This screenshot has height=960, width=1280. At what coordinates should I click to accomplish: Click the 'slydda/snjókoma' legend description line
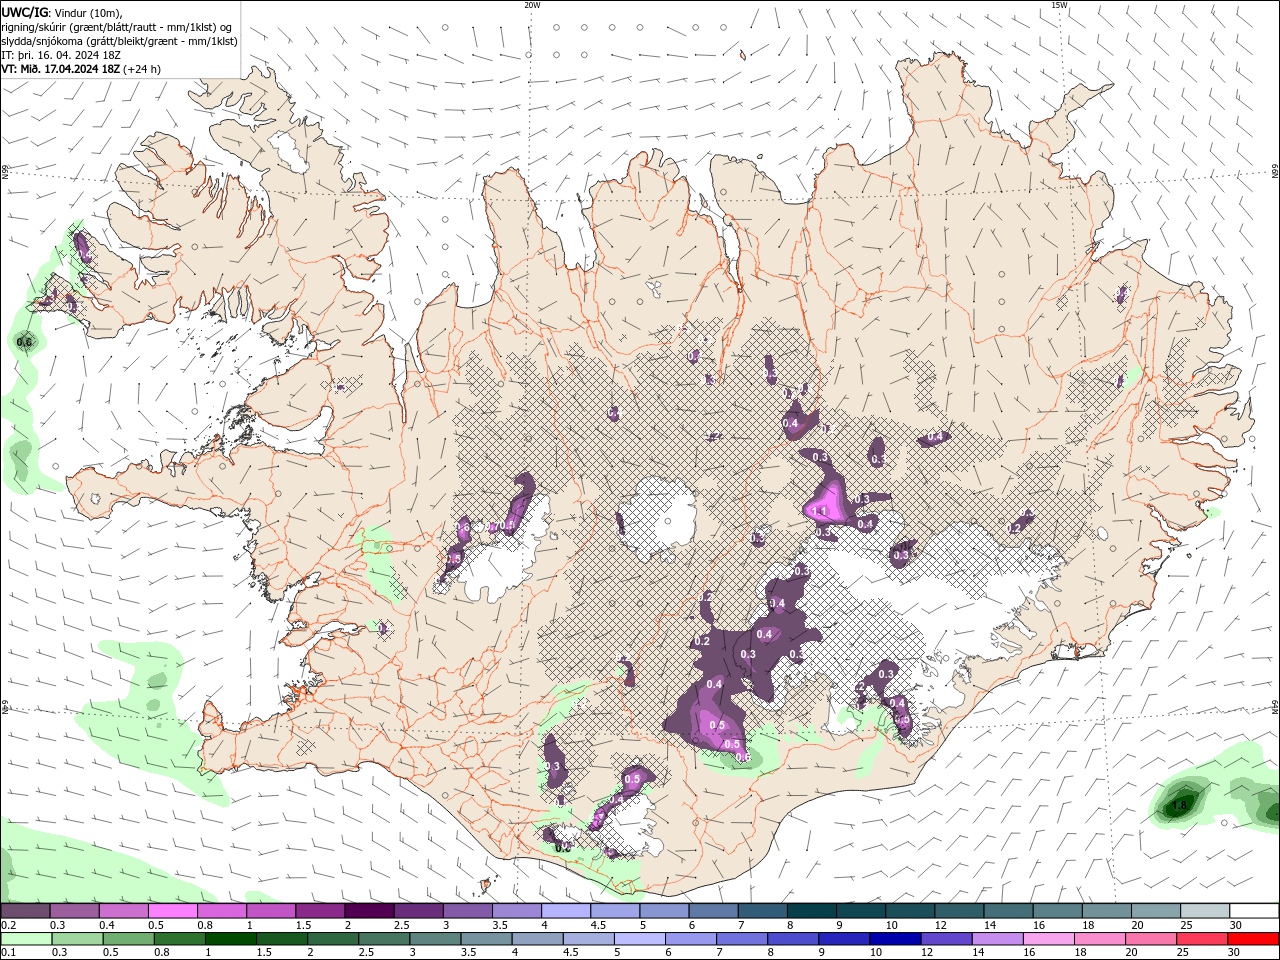tap(119, 41)
